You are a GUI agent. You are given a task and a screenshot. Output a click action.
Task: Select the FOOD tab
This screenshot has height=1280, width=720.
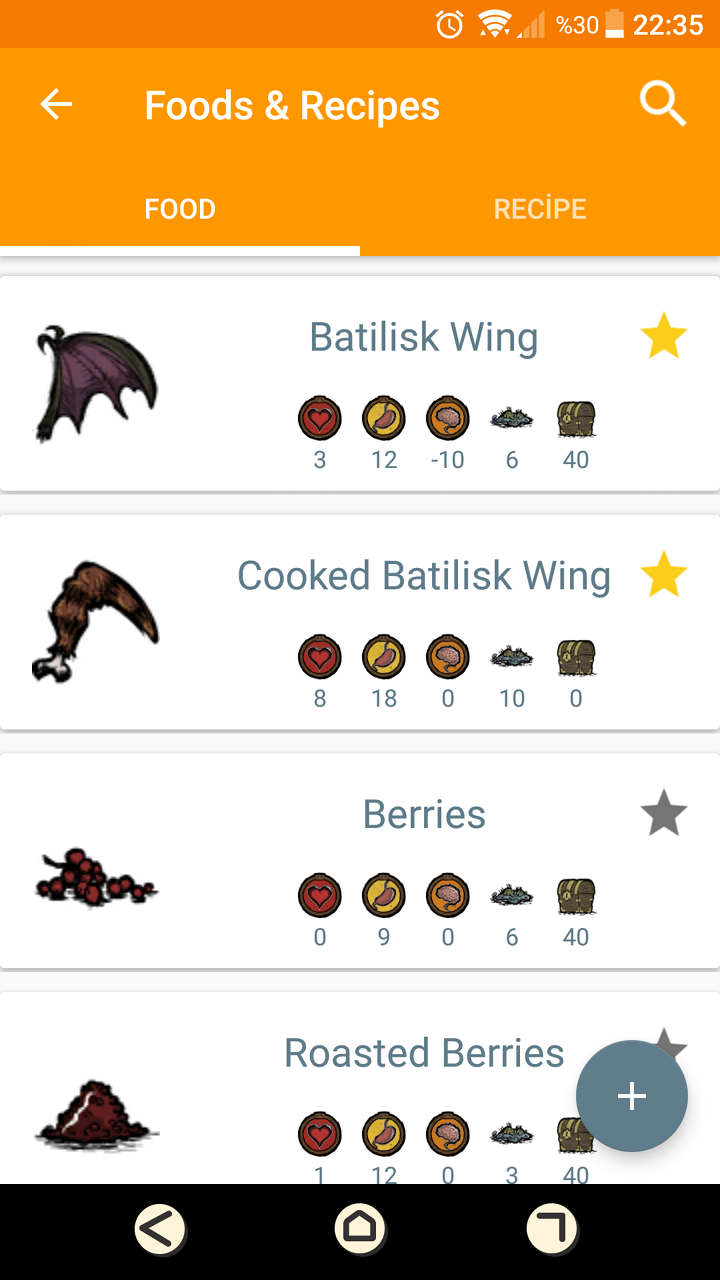[180, 209]
